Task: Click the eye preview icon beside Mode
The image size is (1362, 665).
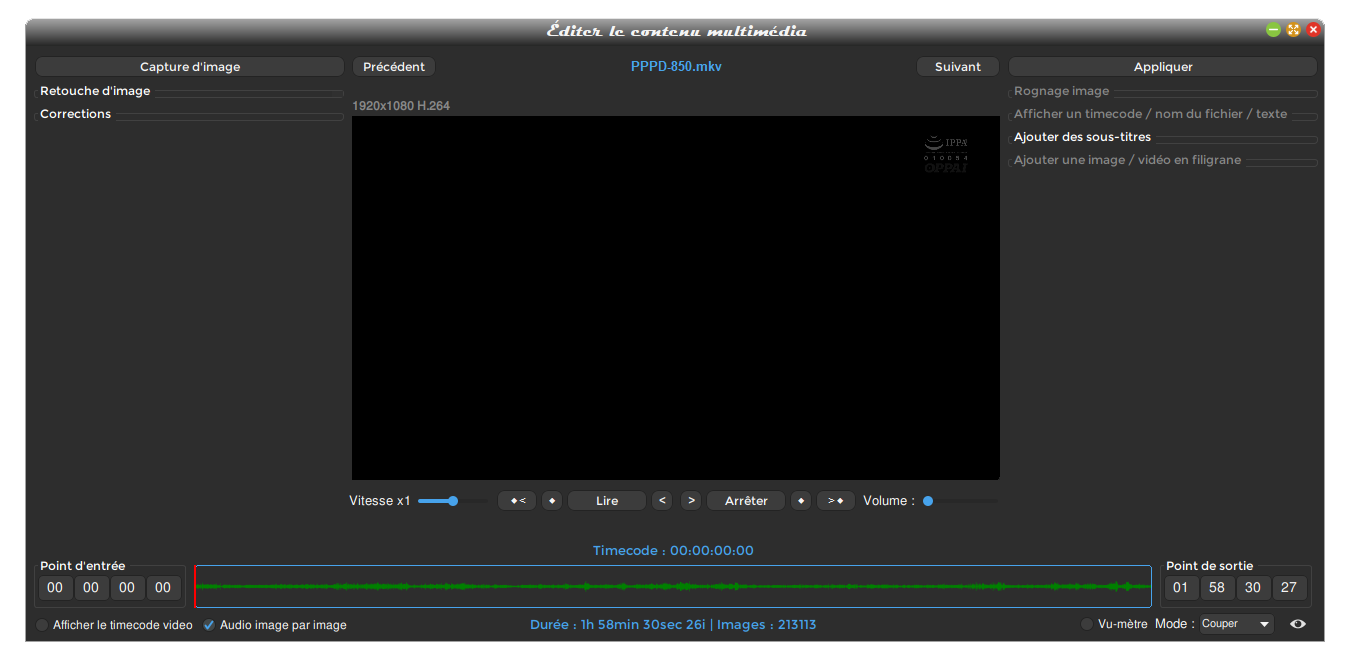Action: (1298, 624)
